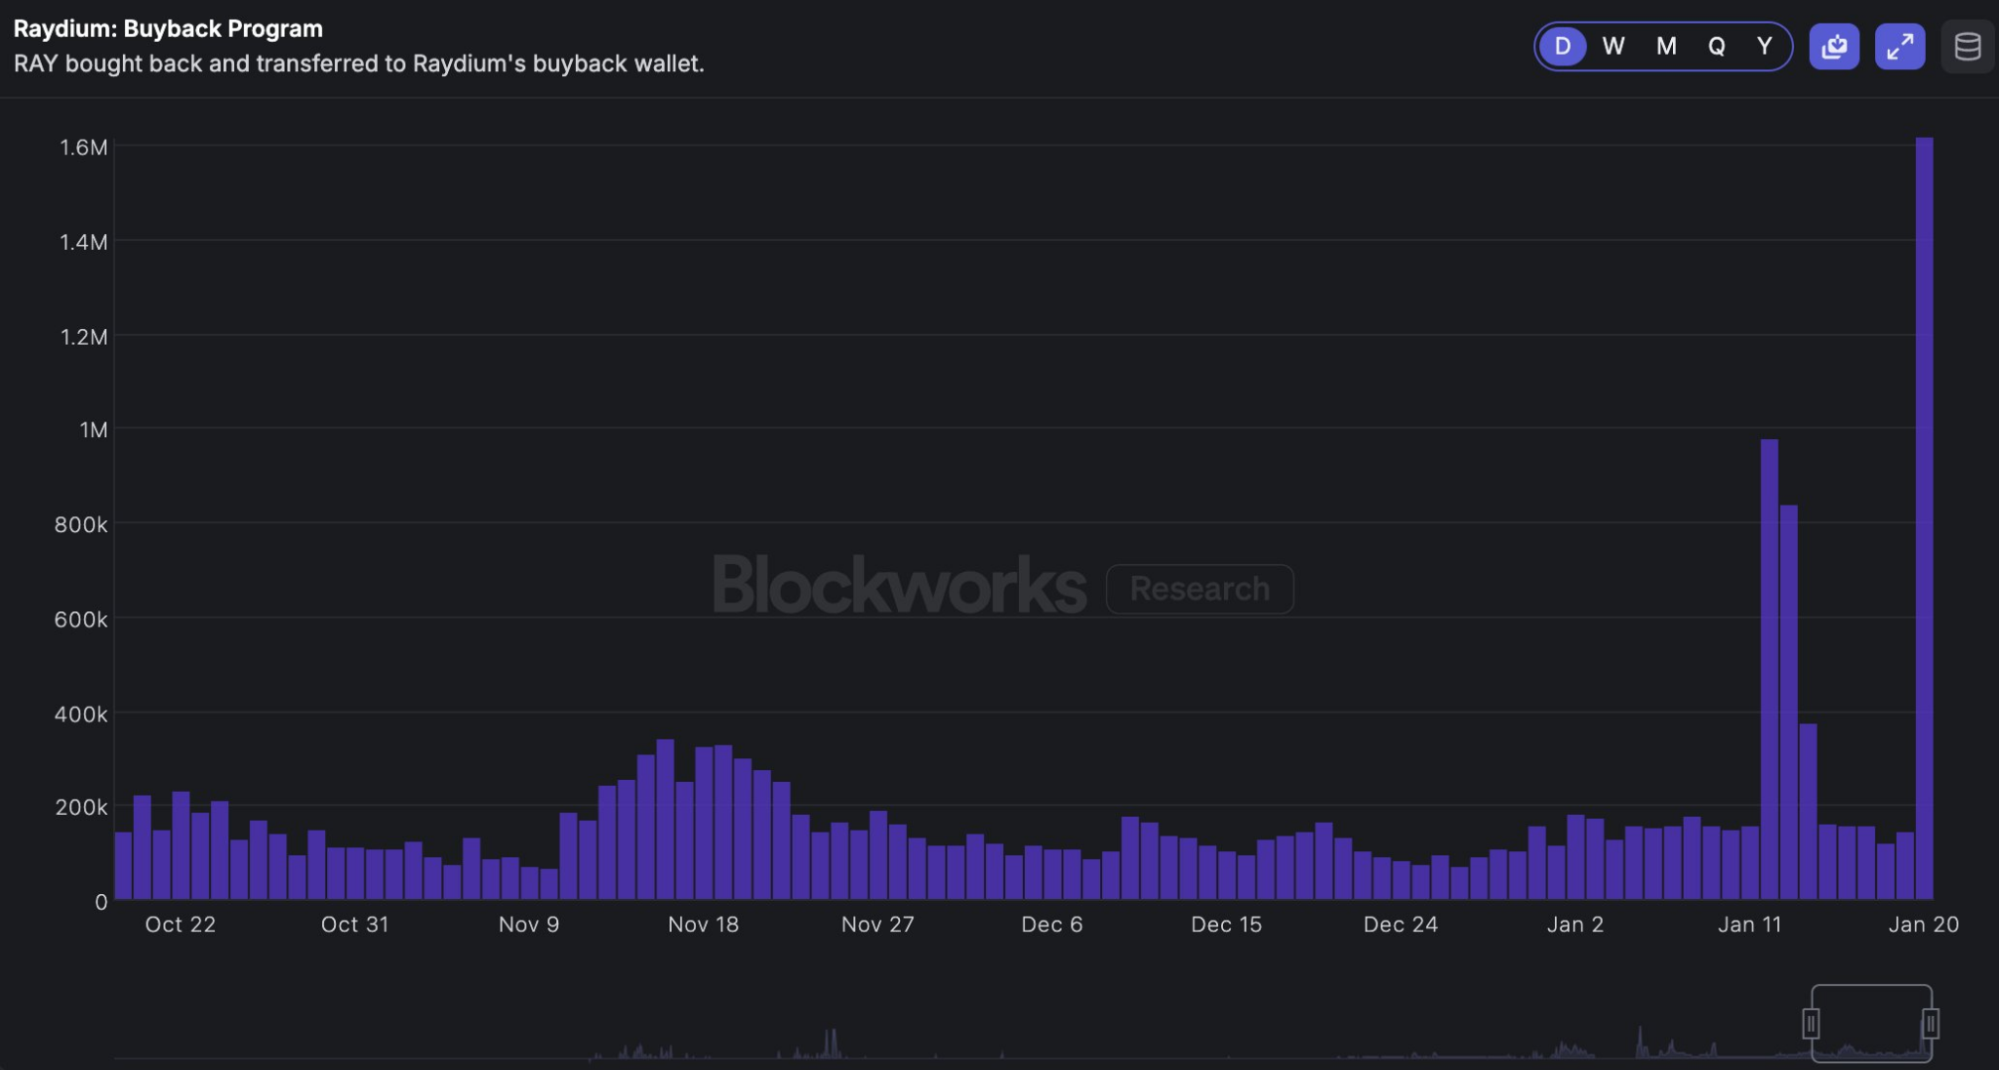1999x1070 pixels.
Task: Grab the right range slider handle
Action: [x=1931, y=1024]
